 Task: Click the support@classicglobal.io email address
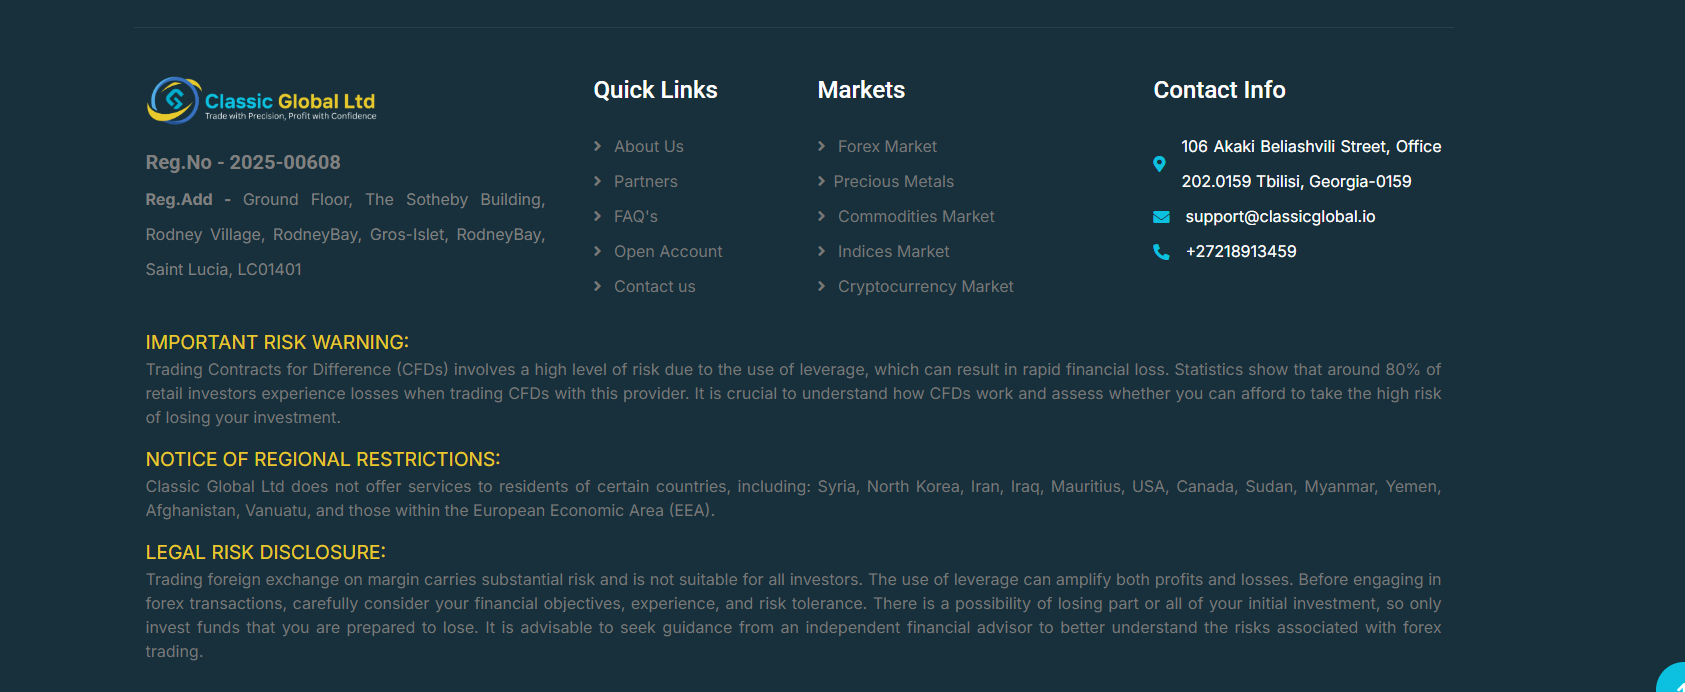coord(1280,217)
